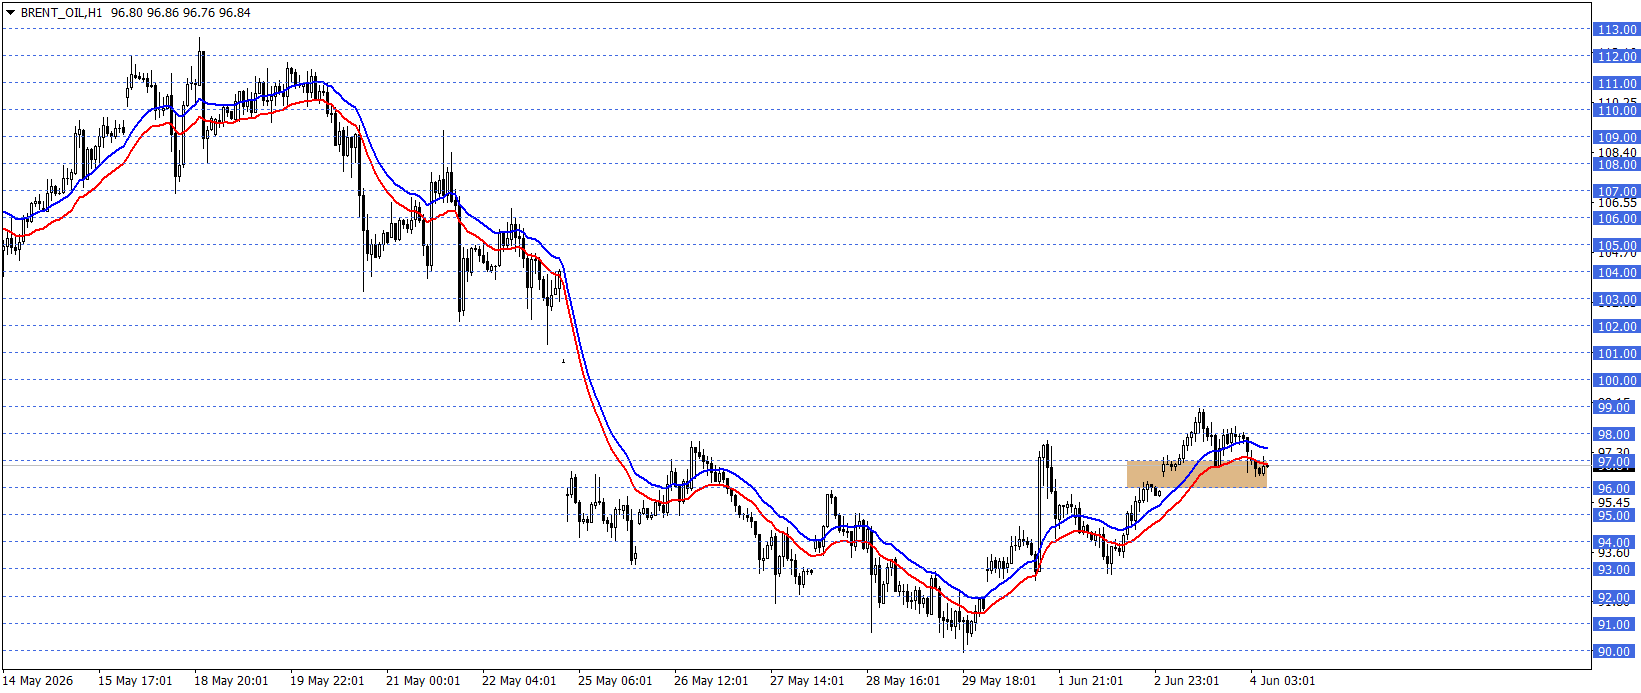This screenshot has width=1641, height=693.
Task: Click the 108.40 price scale value
Action: [1617, 153]
